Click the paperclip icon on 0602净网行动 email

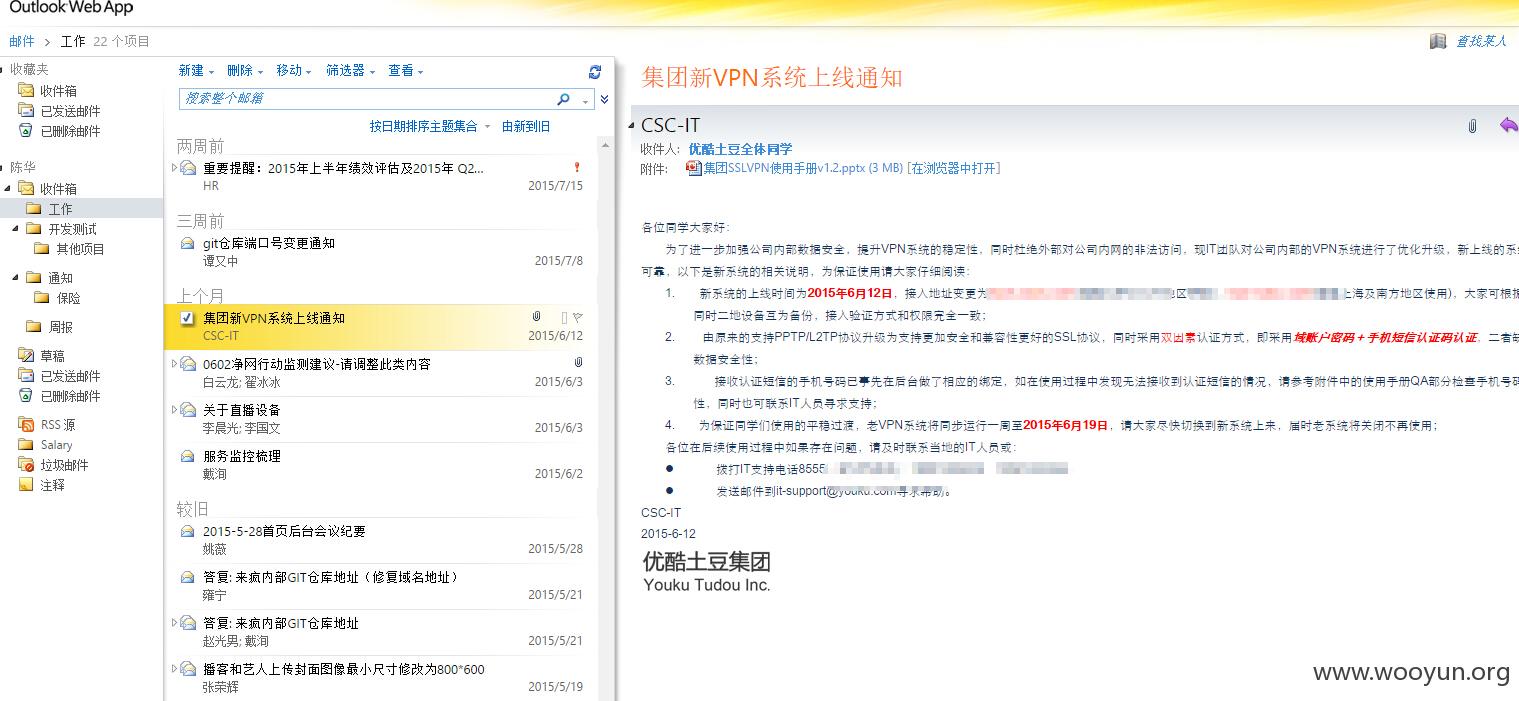579,363
